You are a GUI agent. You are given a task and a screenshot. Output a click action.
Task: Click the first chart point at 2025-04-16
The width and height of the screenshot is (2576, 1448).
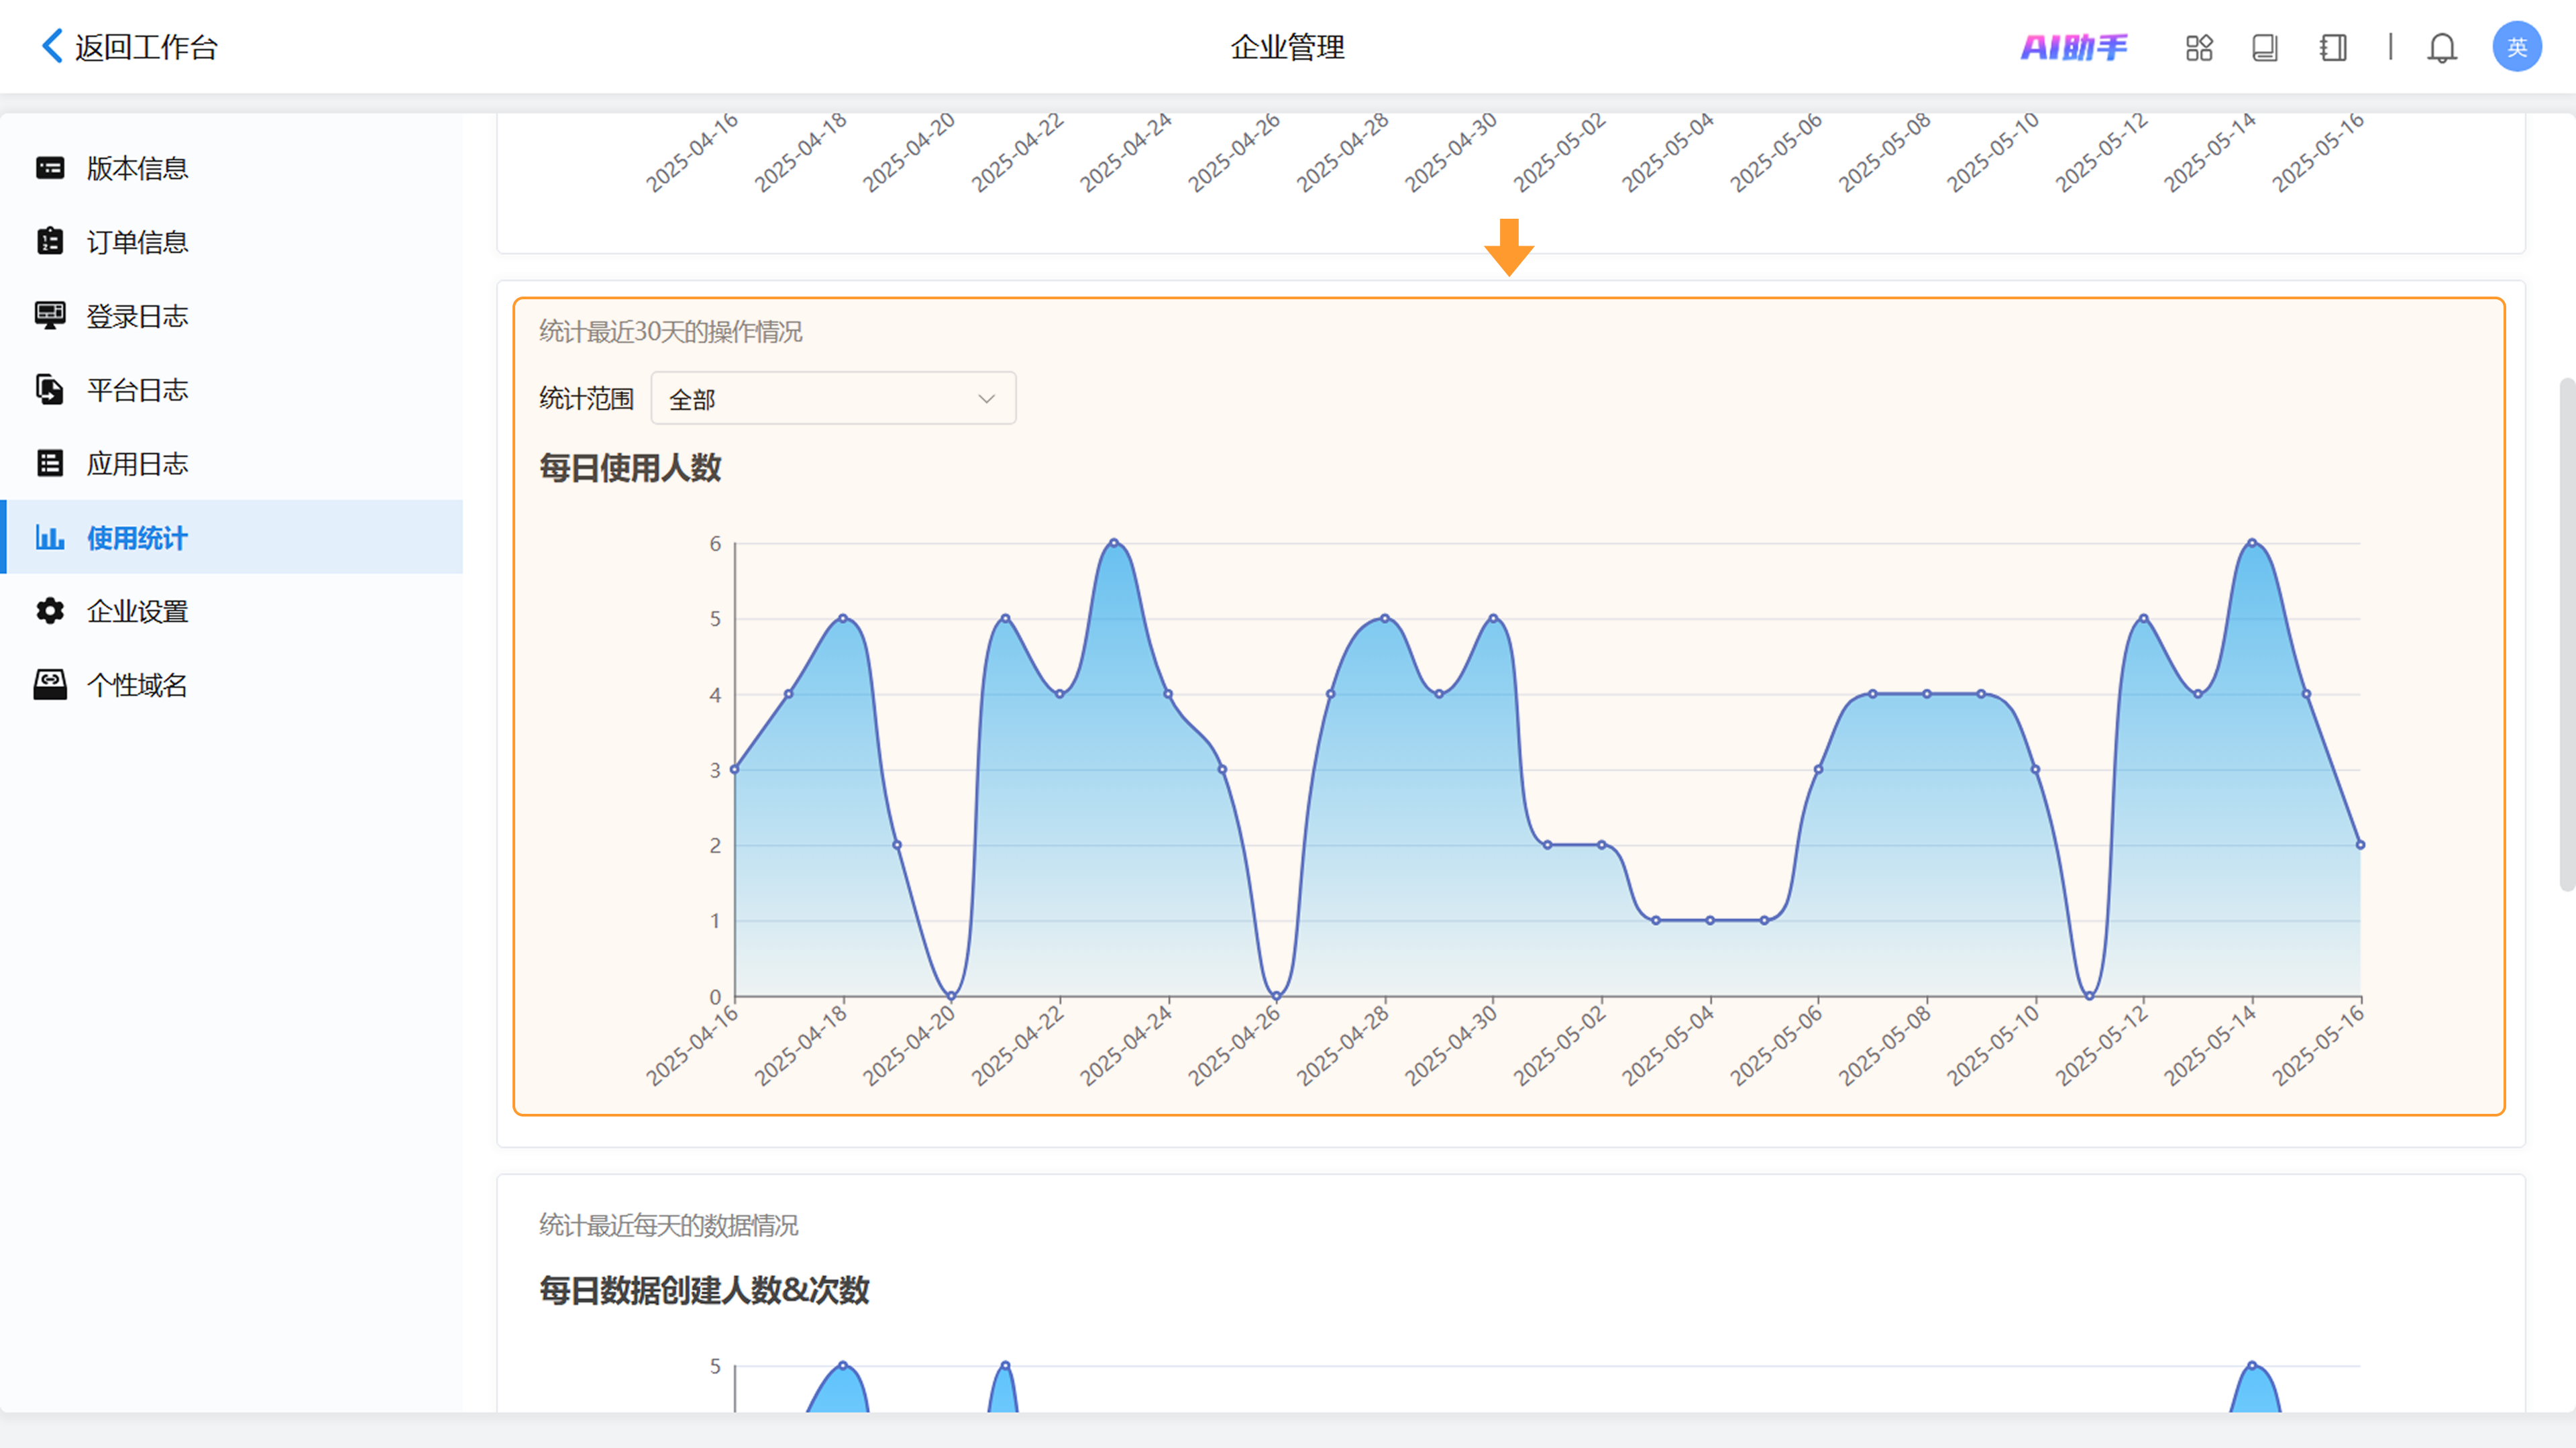[735, 770]
